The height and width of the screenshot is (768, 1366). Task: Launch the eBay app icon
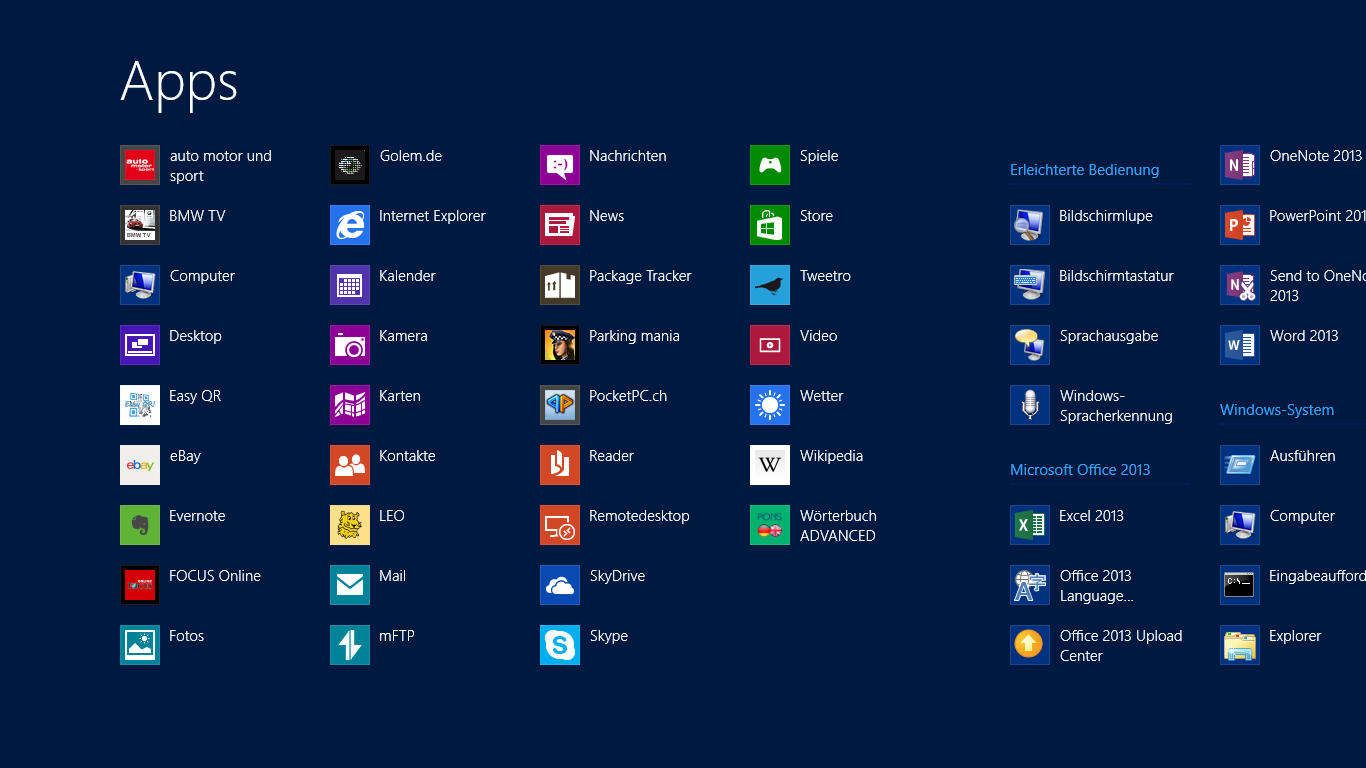pos(140,465)
